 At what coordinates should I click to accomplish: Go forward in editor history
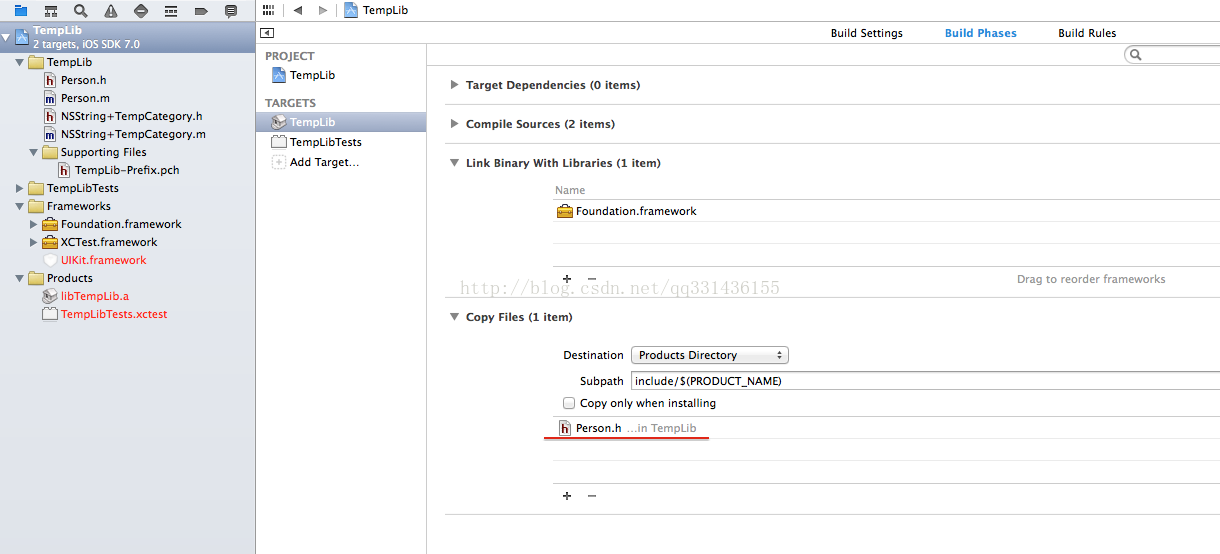(322, 10)
